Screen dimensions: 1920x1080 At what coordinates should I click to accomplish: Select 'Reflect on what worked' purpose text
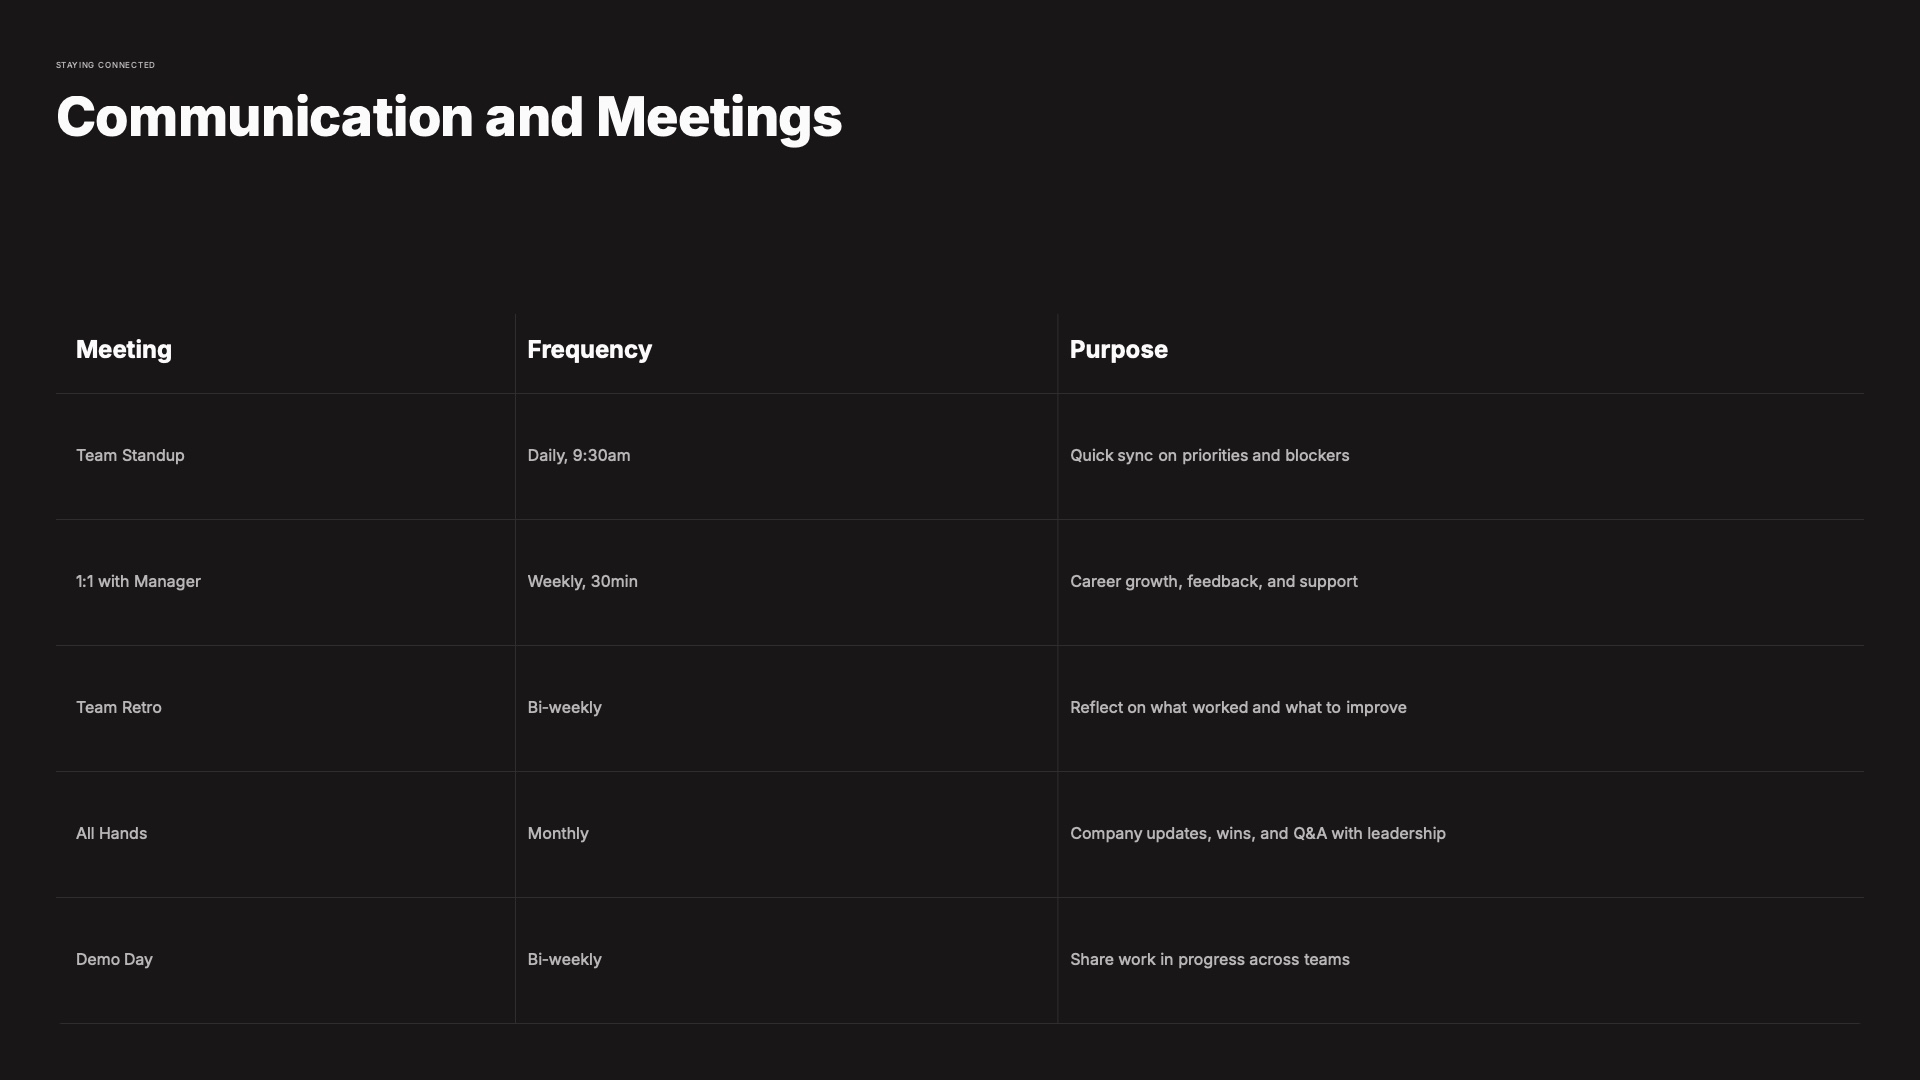point(1237,708)
